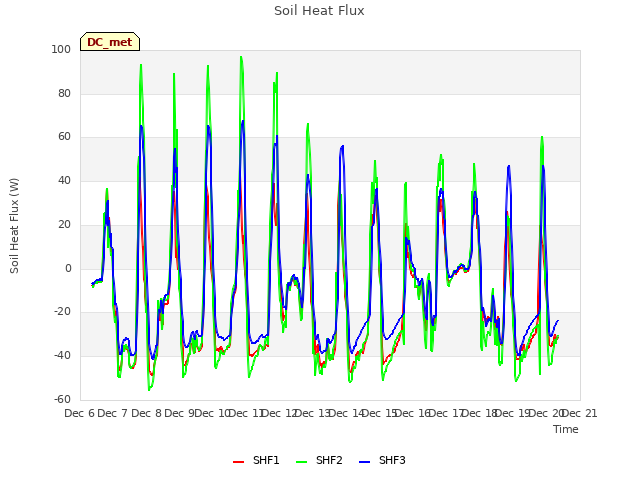Toggle SHF1 series in legend
Screen dimensions: 640x480
(256, 460)
